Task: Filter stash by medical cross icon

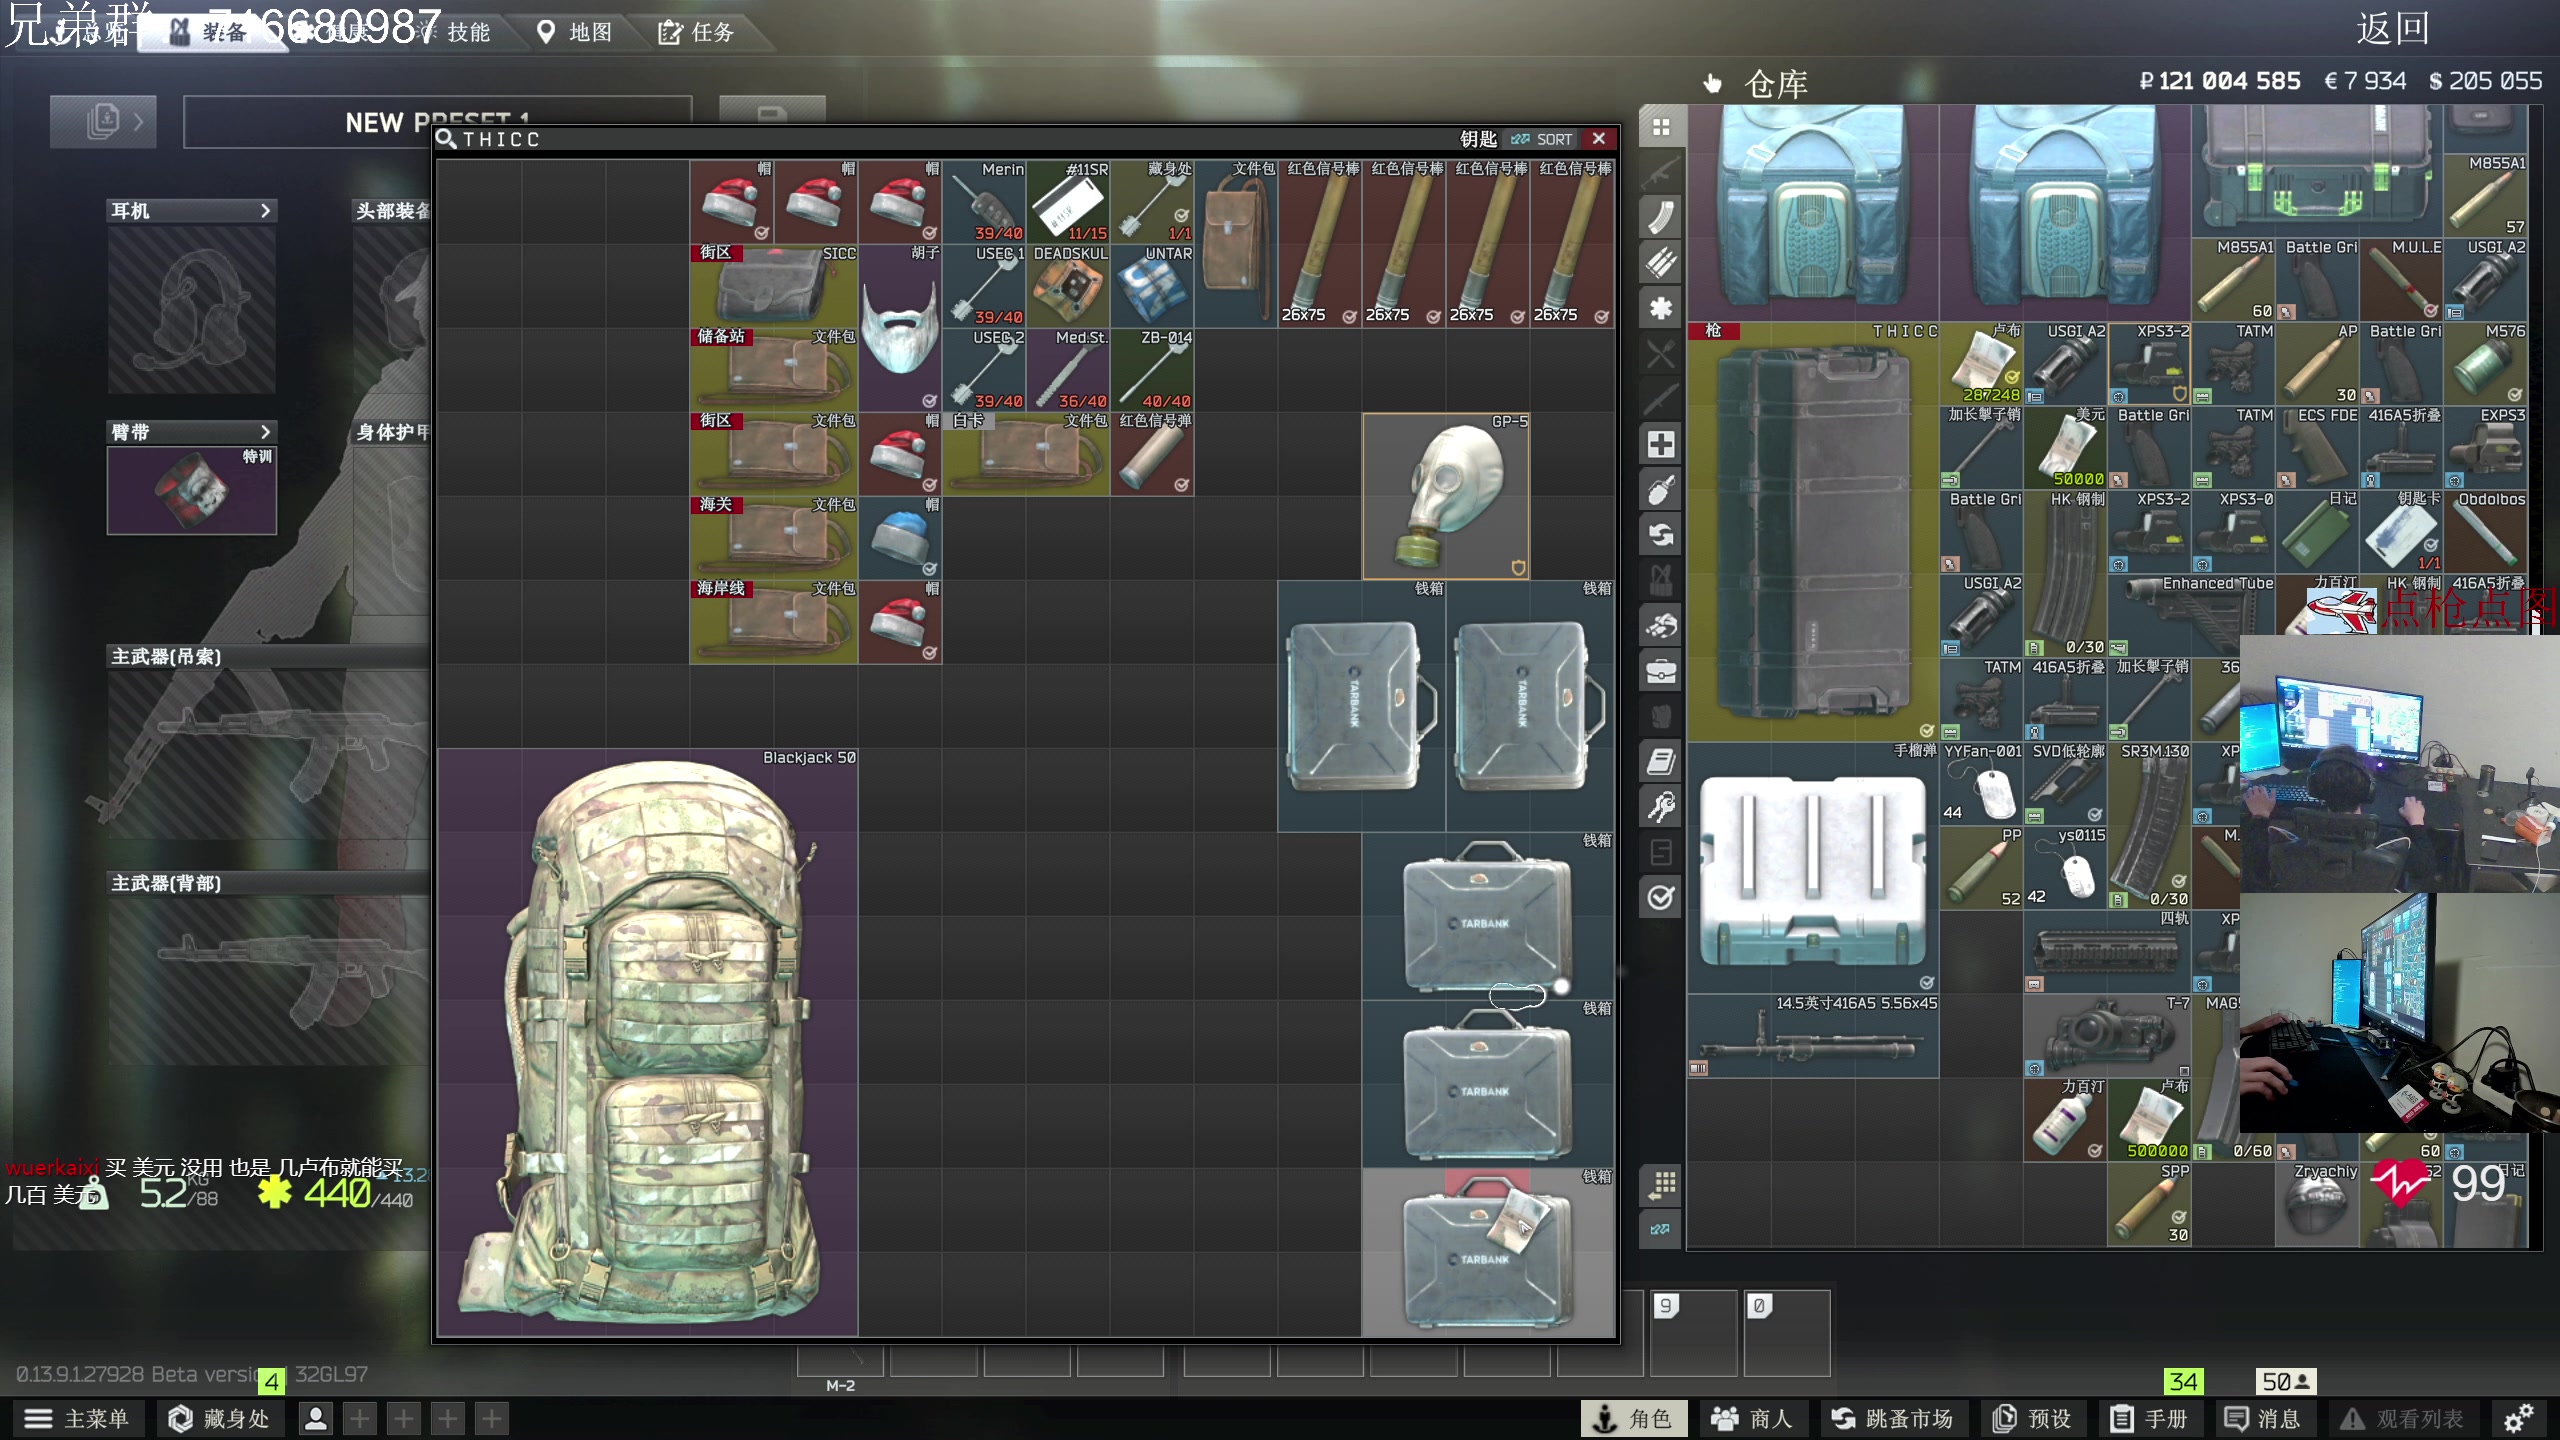Action: pos(1661,444)
